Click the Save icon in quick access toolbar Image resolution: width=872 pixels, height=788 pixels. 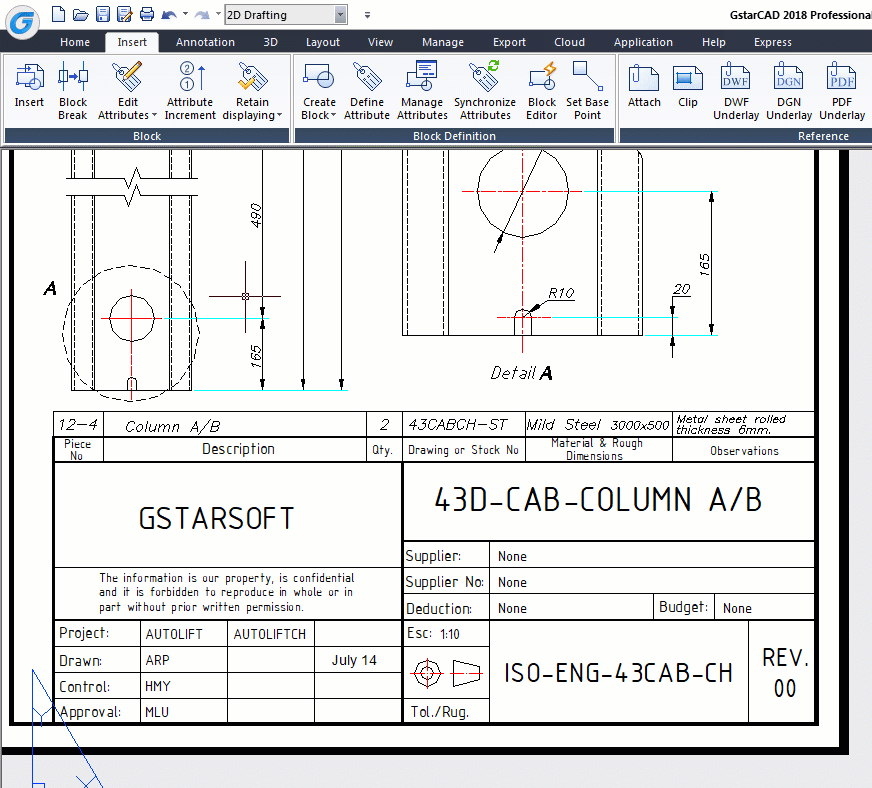[x=102, y=15]
